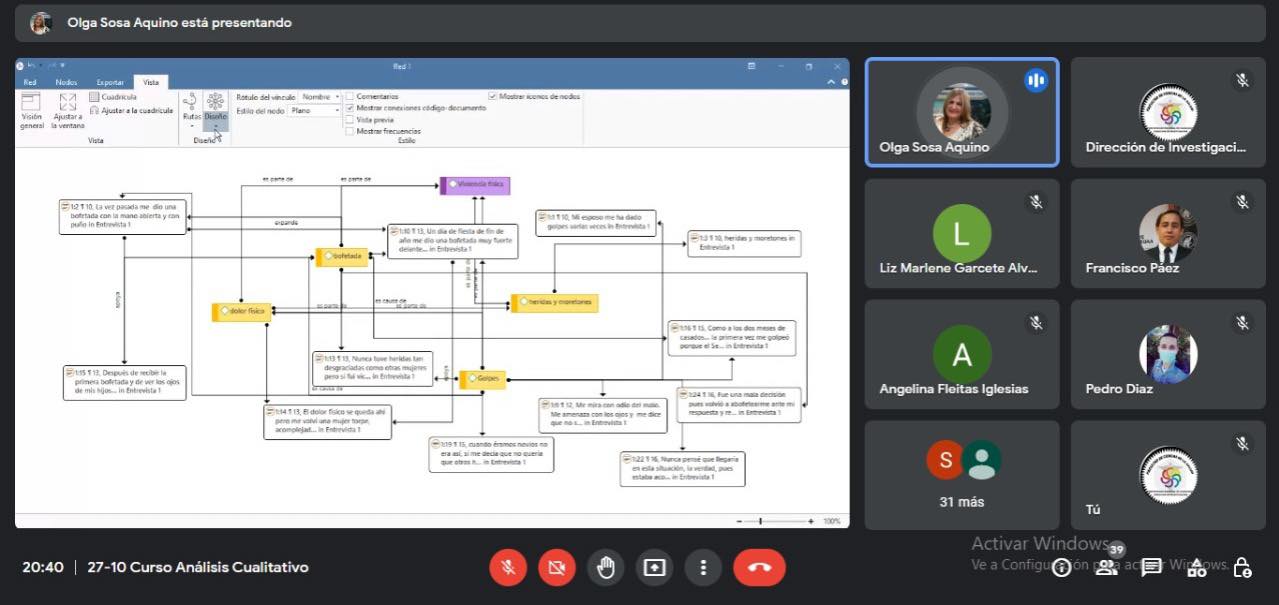Toggle the Cuadrícula grid checkbox
This screenshot has height=605, width=1279.
click(113, 97)
